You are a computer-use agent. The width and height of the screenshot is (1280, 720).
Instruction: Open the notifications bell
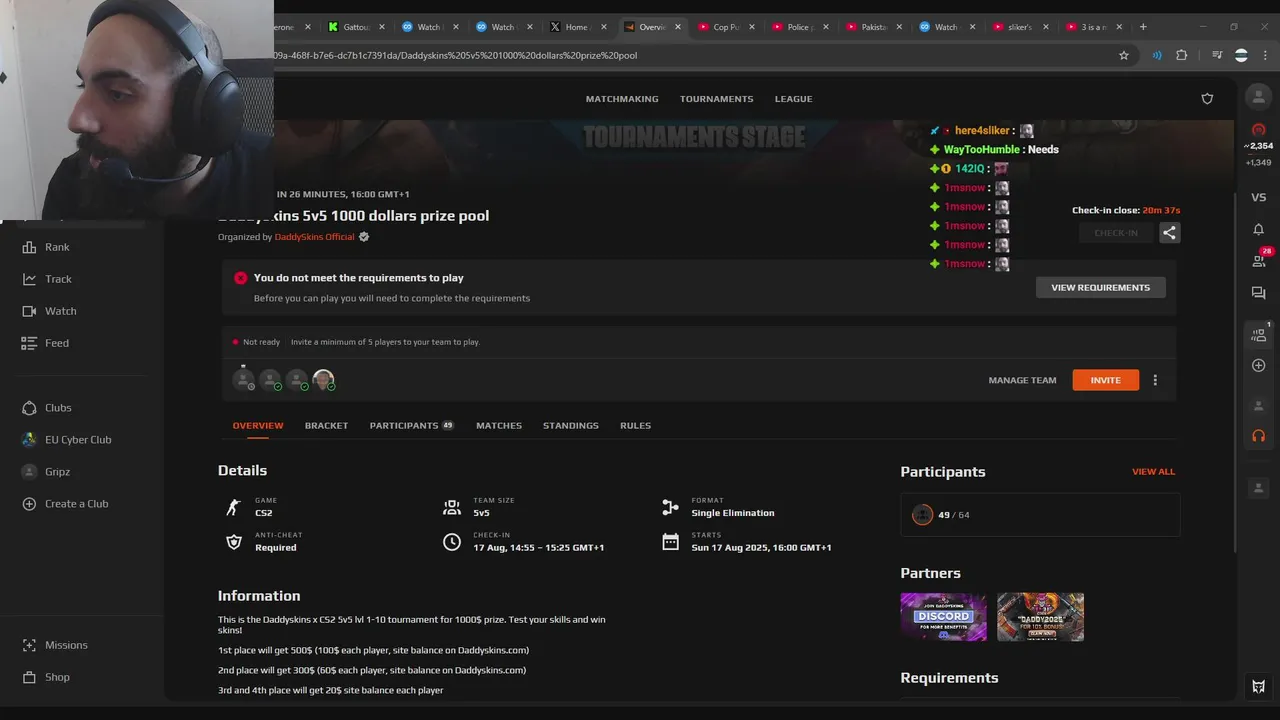(1259, 229)
